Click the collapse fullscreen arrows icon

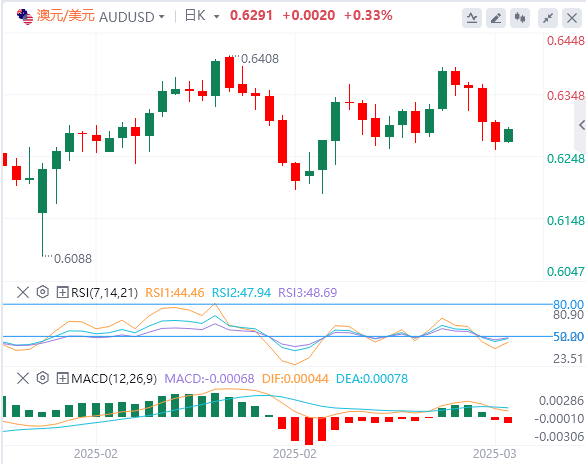(548, 18)
